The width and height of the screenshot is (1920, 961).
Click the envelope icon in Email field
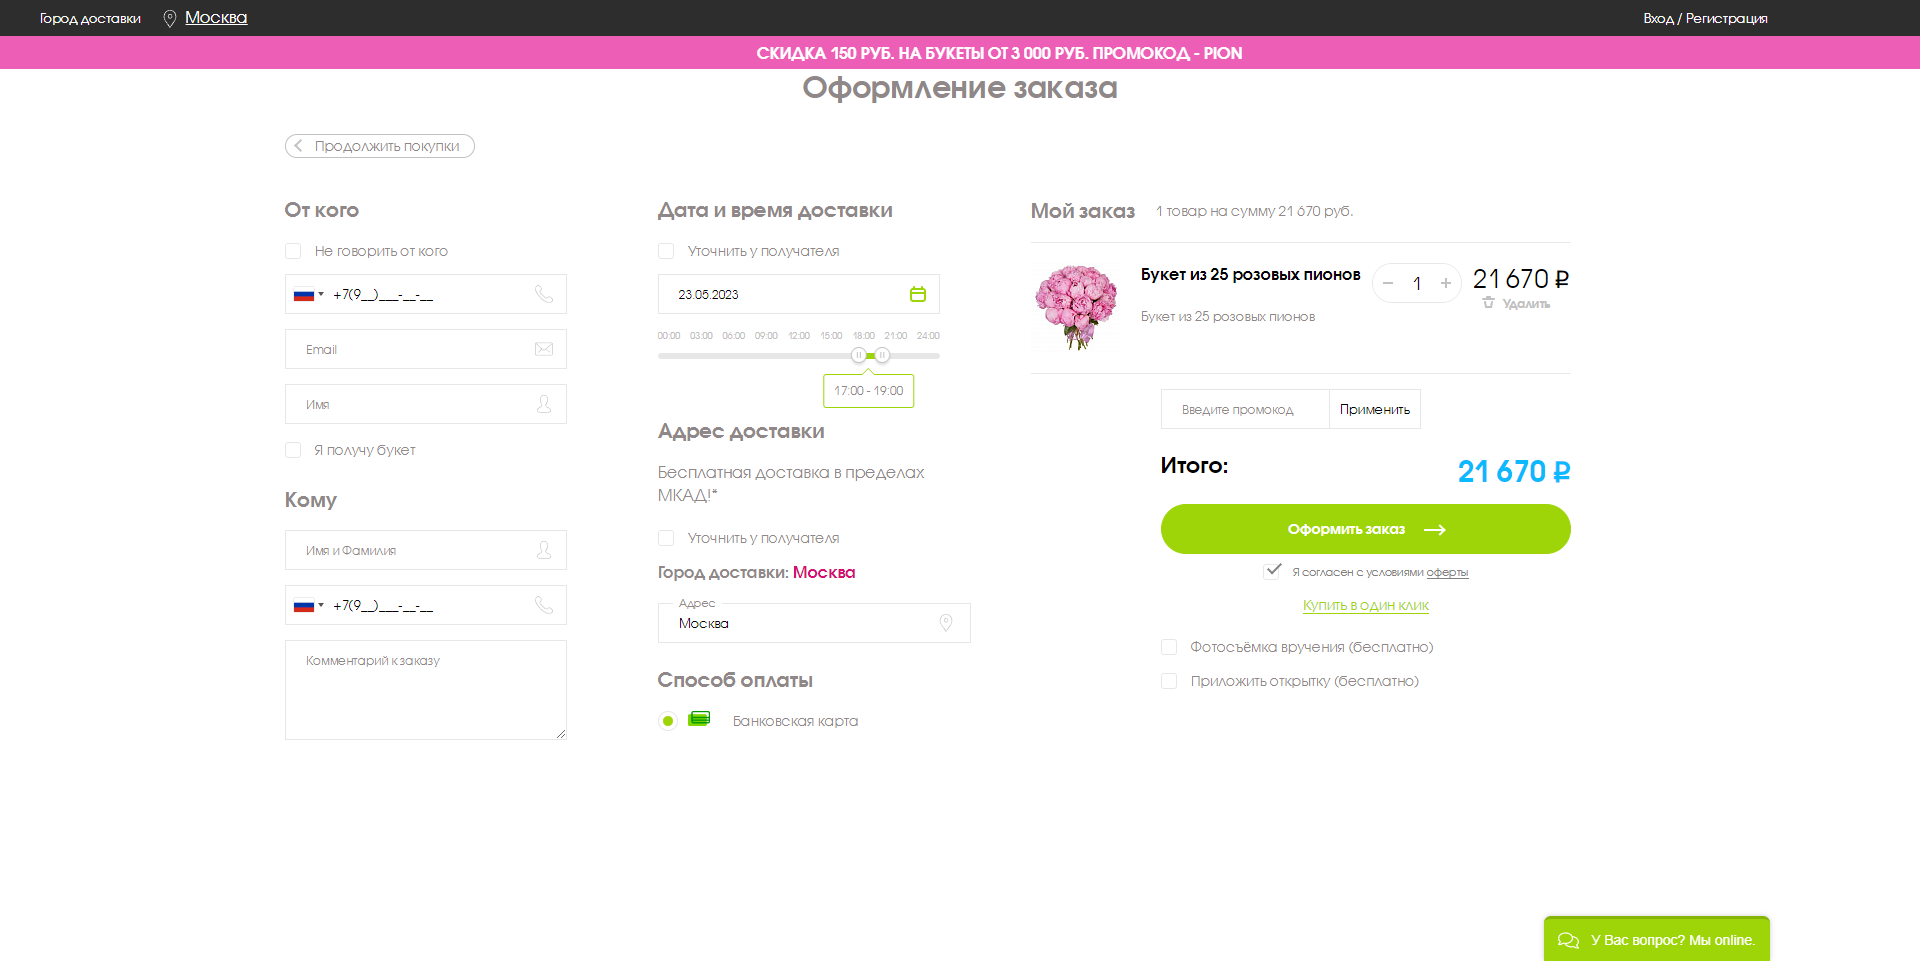coord(543,349)
